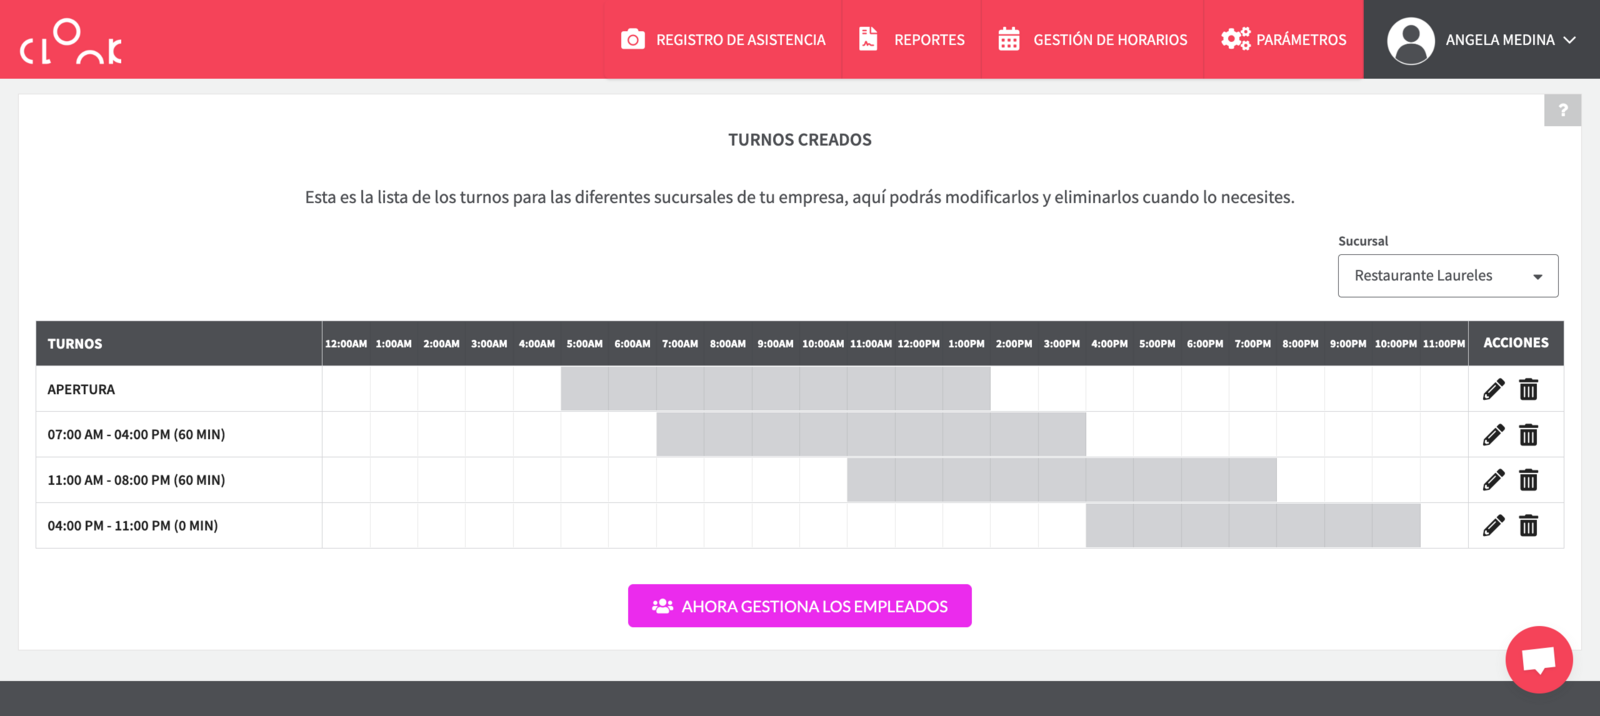Edit the 11:00 AM - 08:00 PM shift
Screen dimensions: 1600x716
coord(1493,480)
